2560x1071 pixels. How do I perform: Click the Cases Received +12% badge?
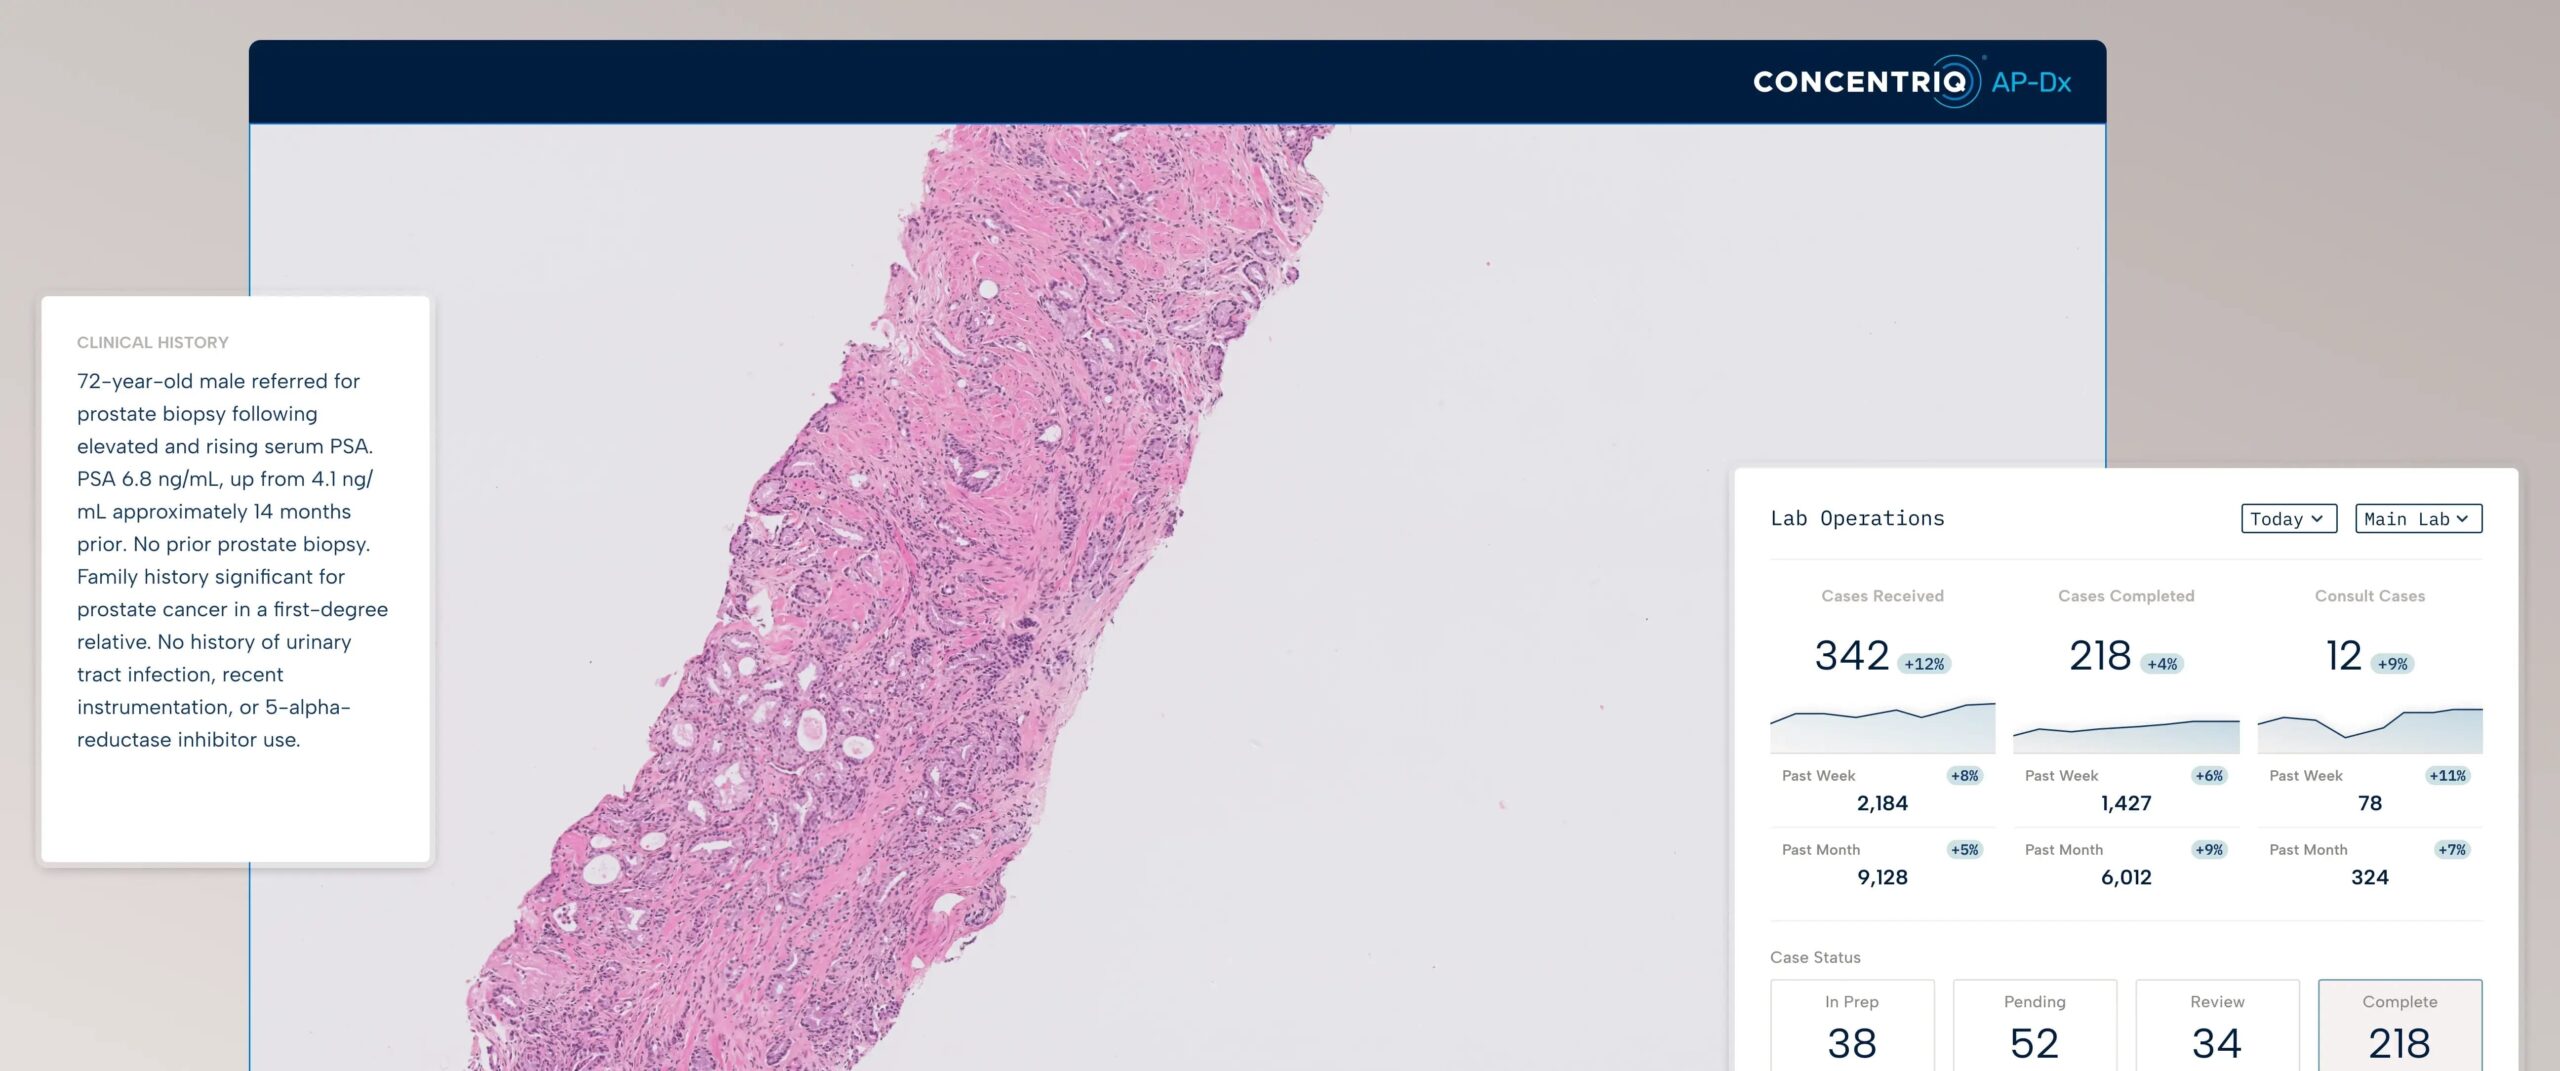(1924, 664)
